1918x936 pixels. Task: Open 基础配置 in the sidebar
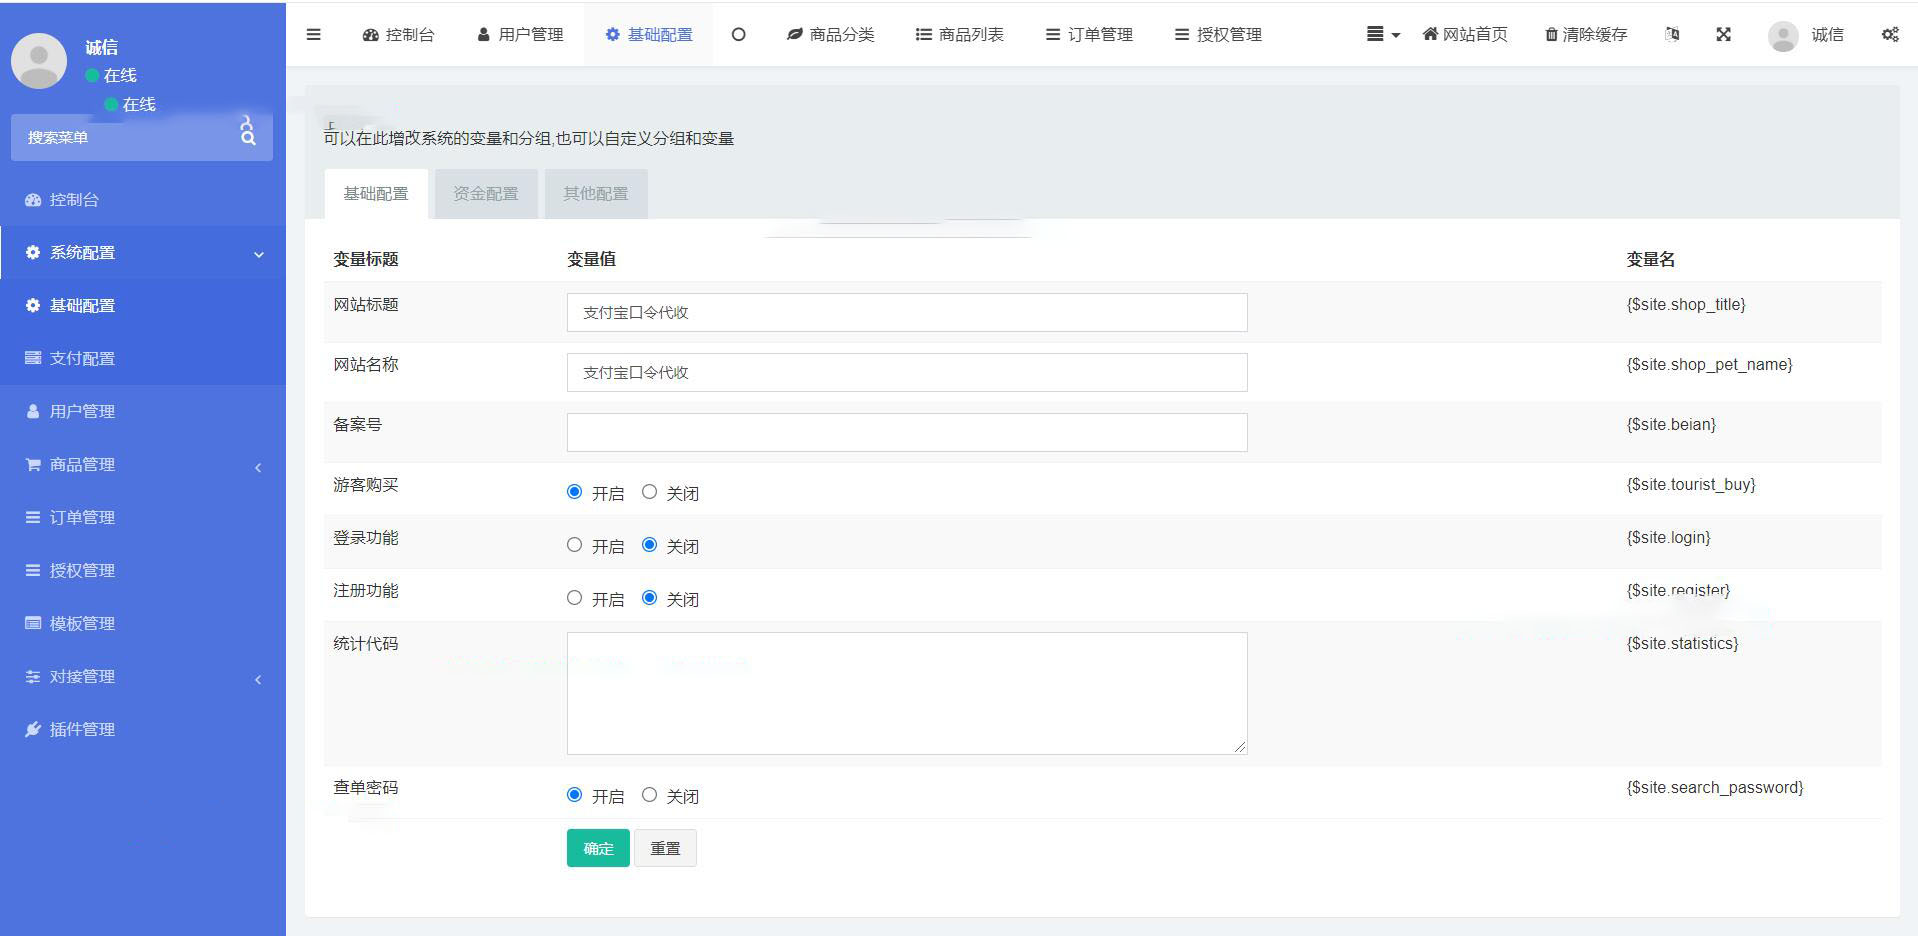(x=143, y=305)
